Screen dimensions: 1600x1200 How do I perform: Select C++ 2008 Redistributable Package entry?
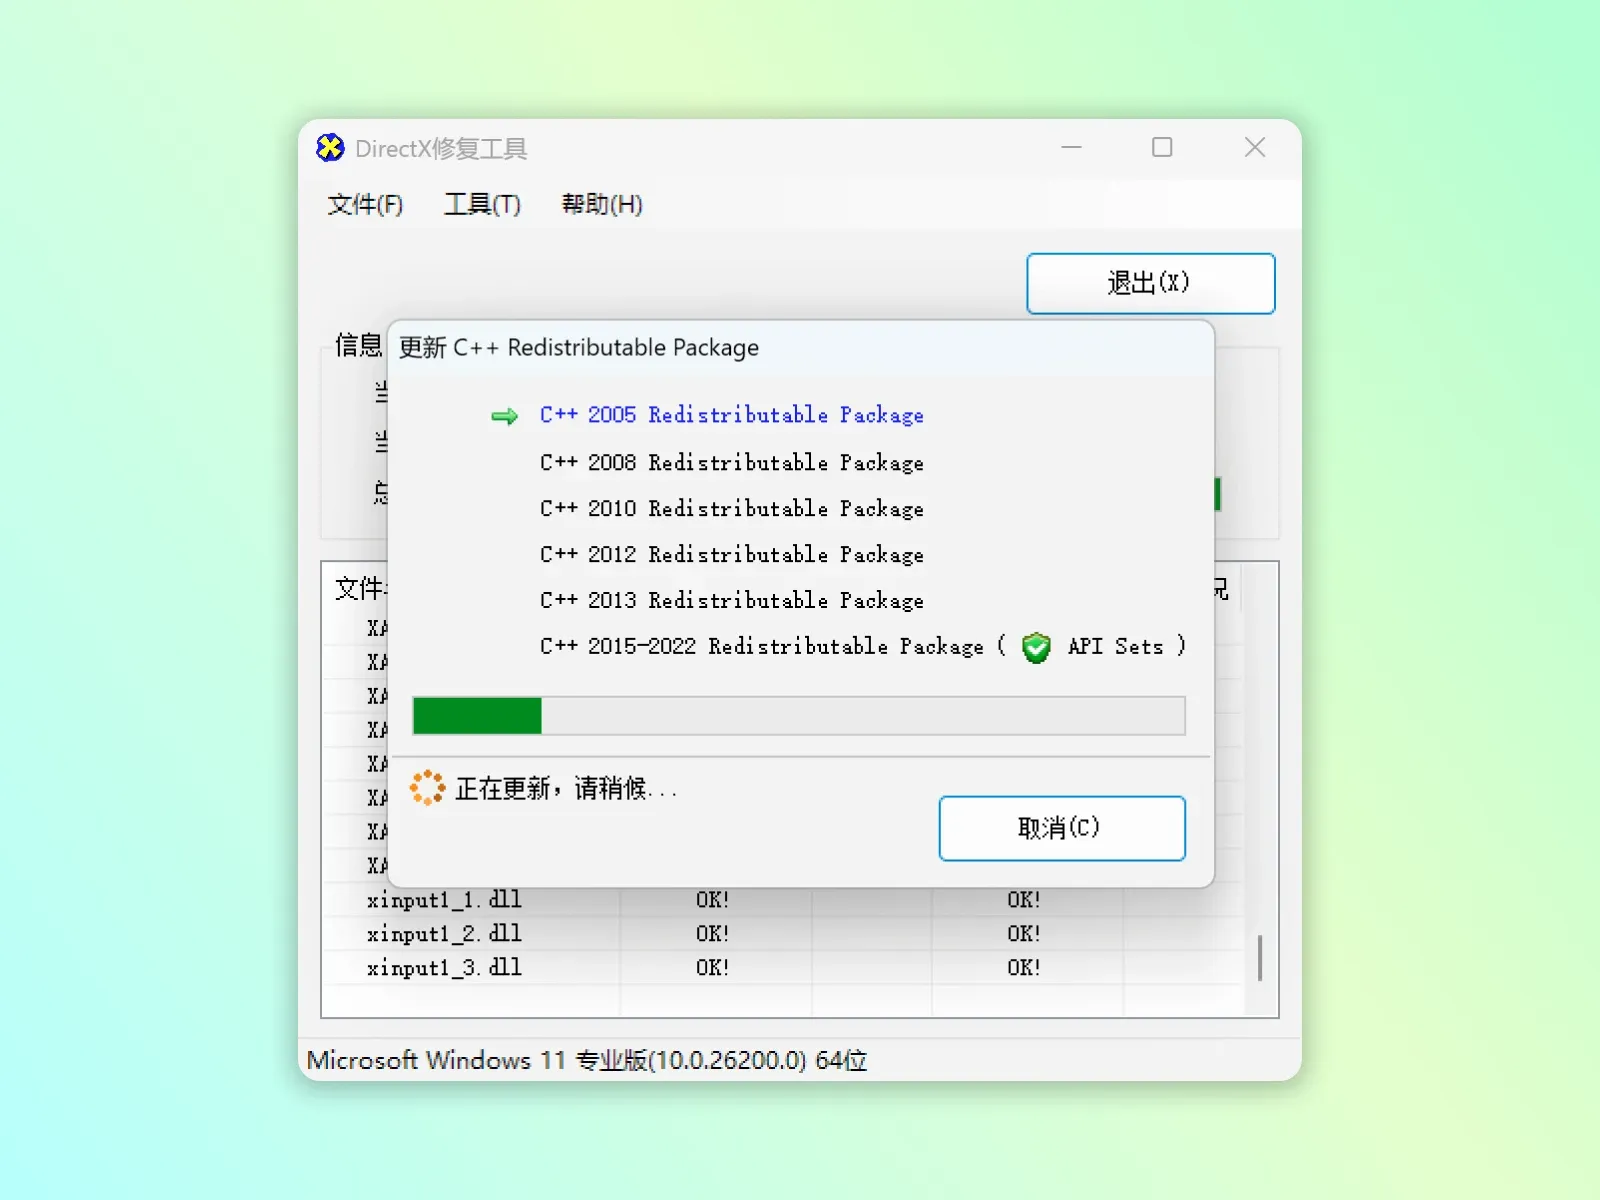[x=731, y=462]
